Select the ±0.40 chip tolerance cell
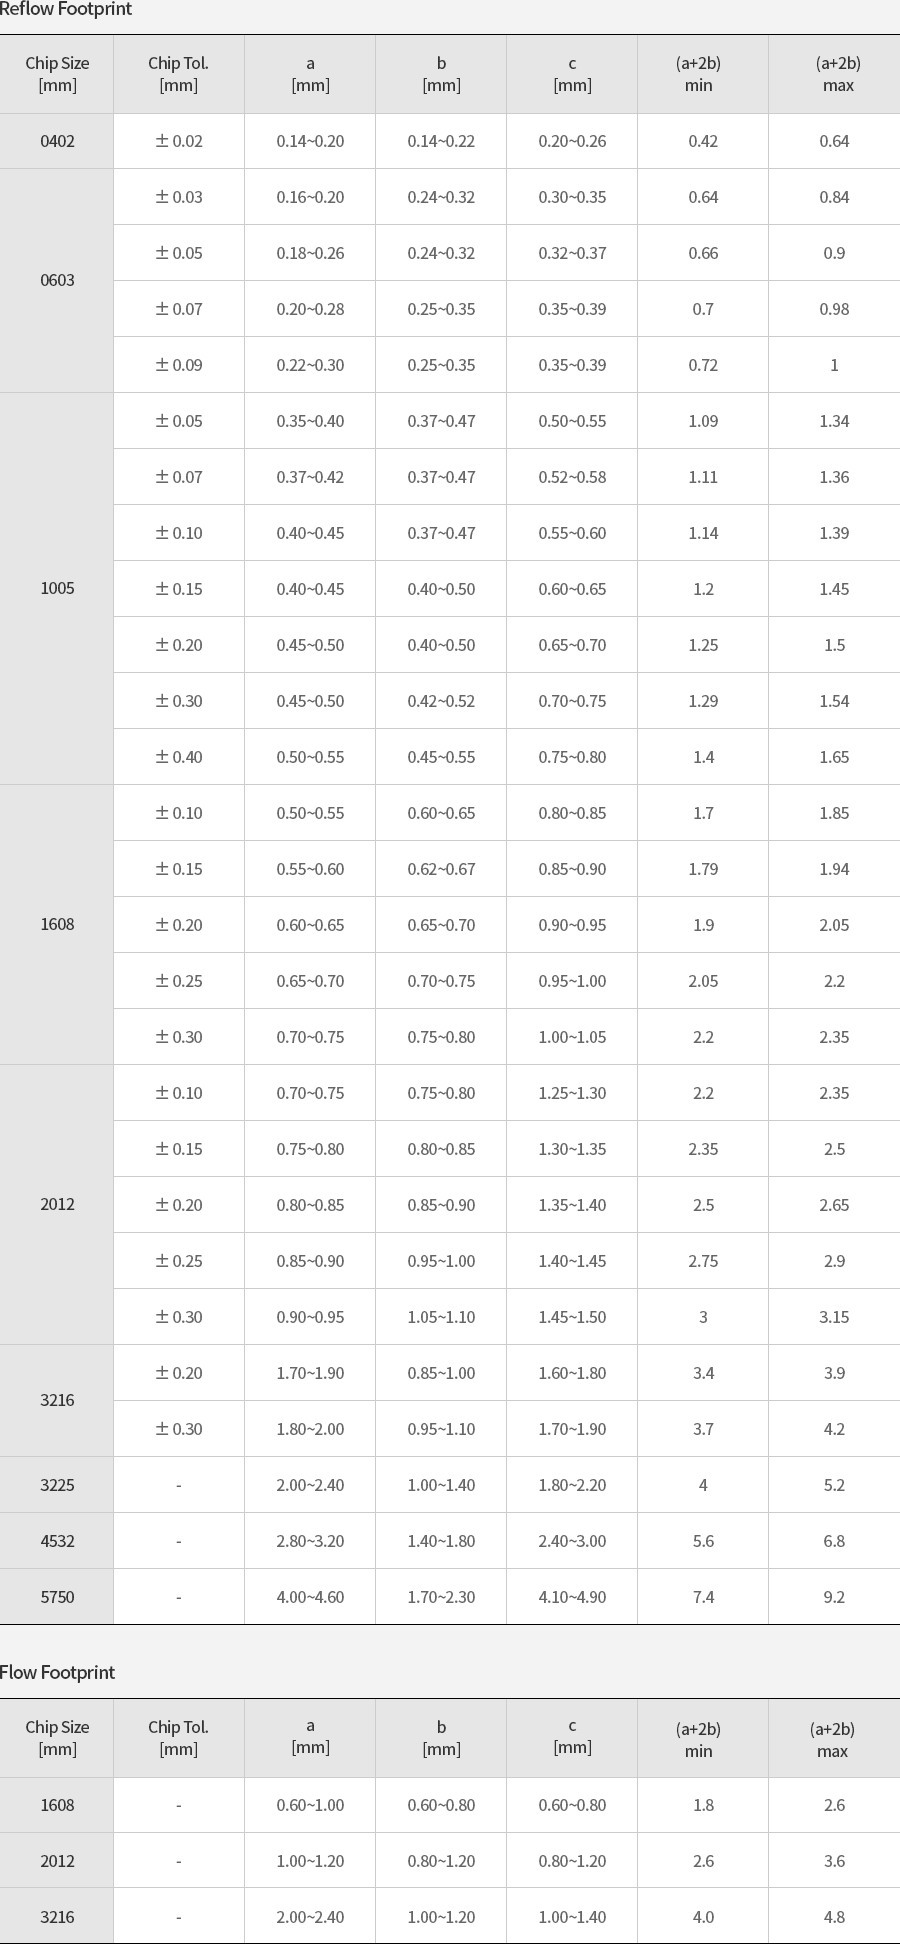Screen dimensions: 900x1944 pos(179,757)
